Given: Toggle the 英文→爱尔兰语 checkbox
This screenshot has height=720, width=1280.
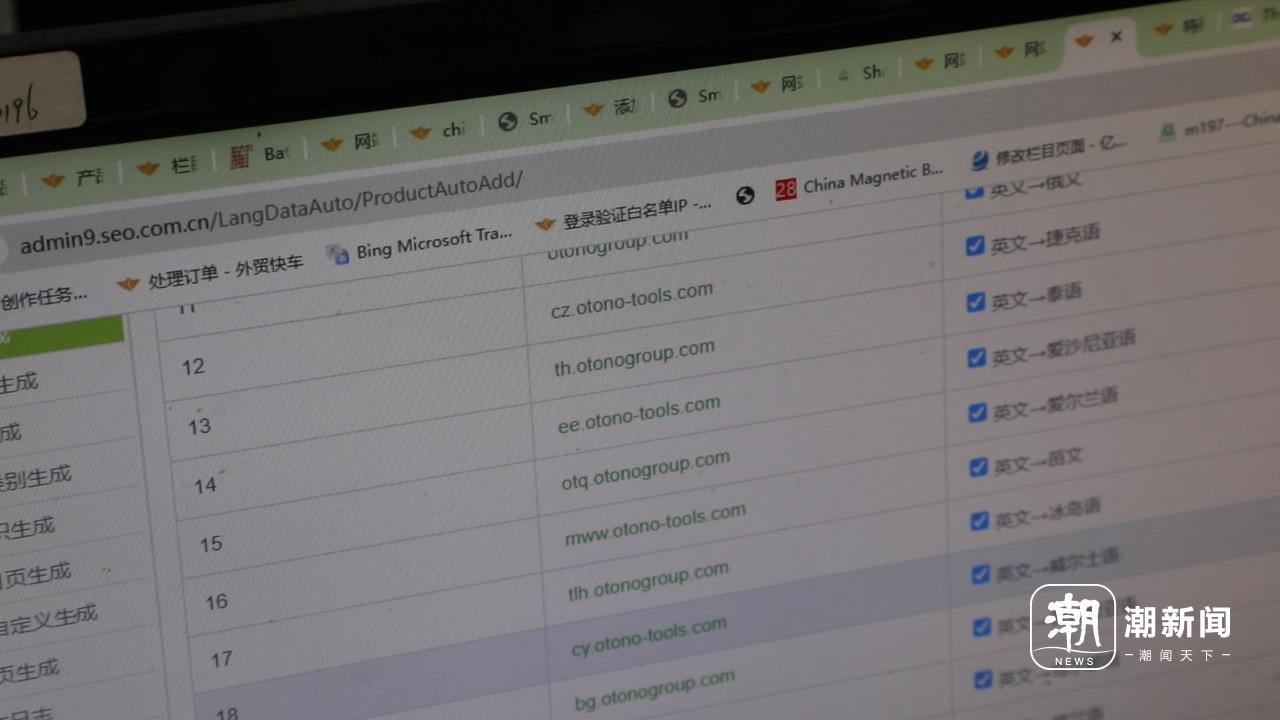Looking at the screenshot, I should [978, 412].
